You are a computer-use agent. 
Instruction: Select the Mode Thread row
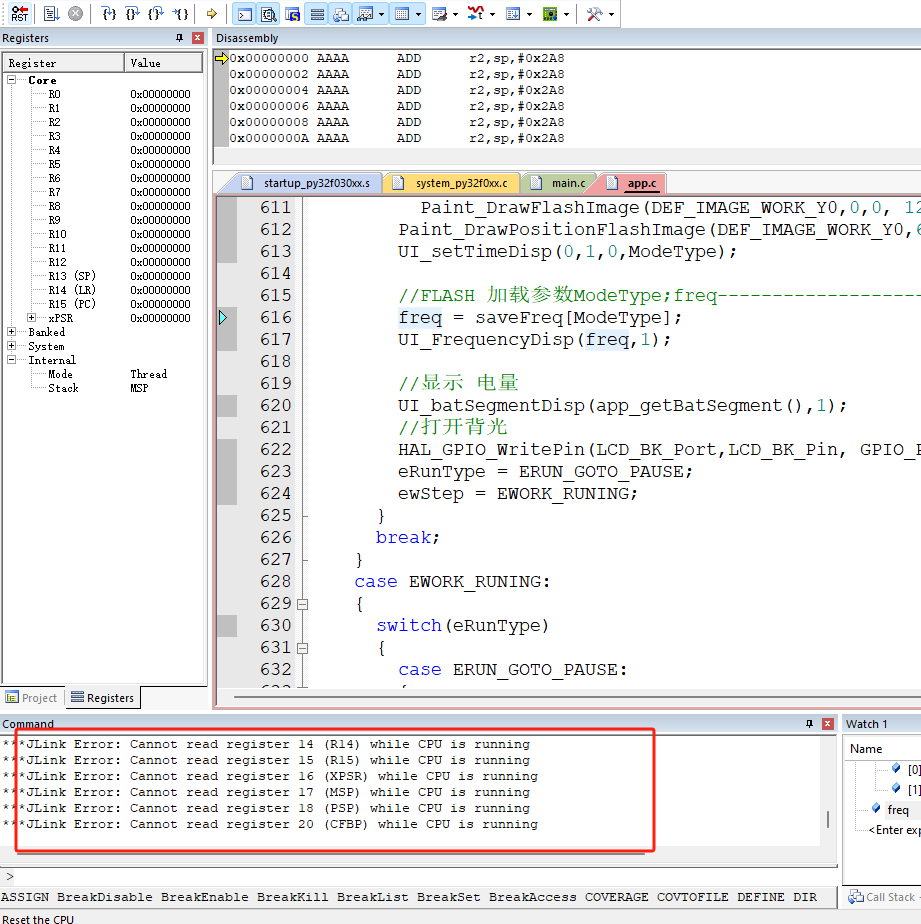coord(107,374)
